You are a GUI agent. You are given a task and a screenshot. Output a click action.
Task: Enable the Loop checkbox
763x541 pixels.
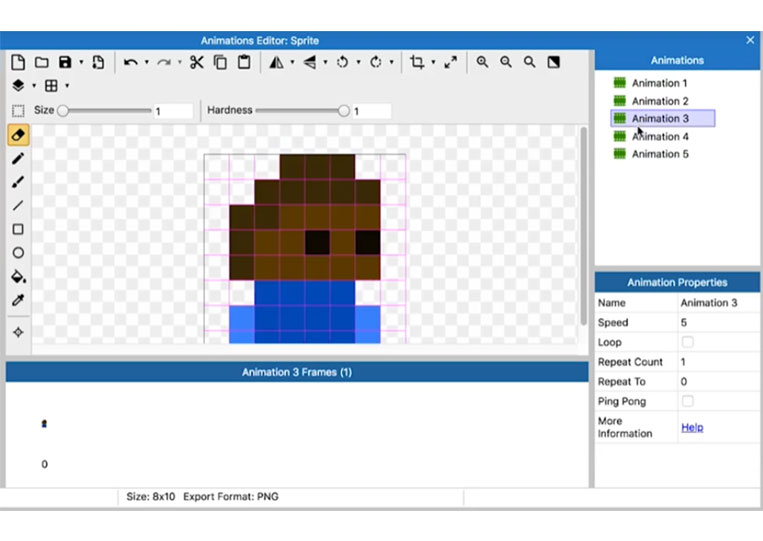point(688,342)
